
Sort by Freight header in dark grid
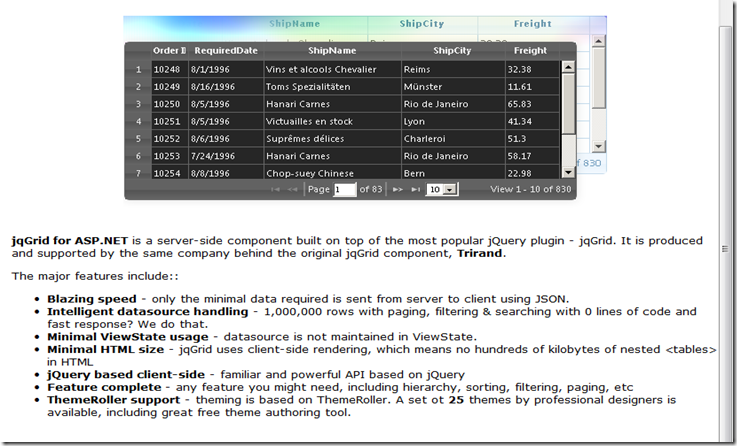[531, 50]
